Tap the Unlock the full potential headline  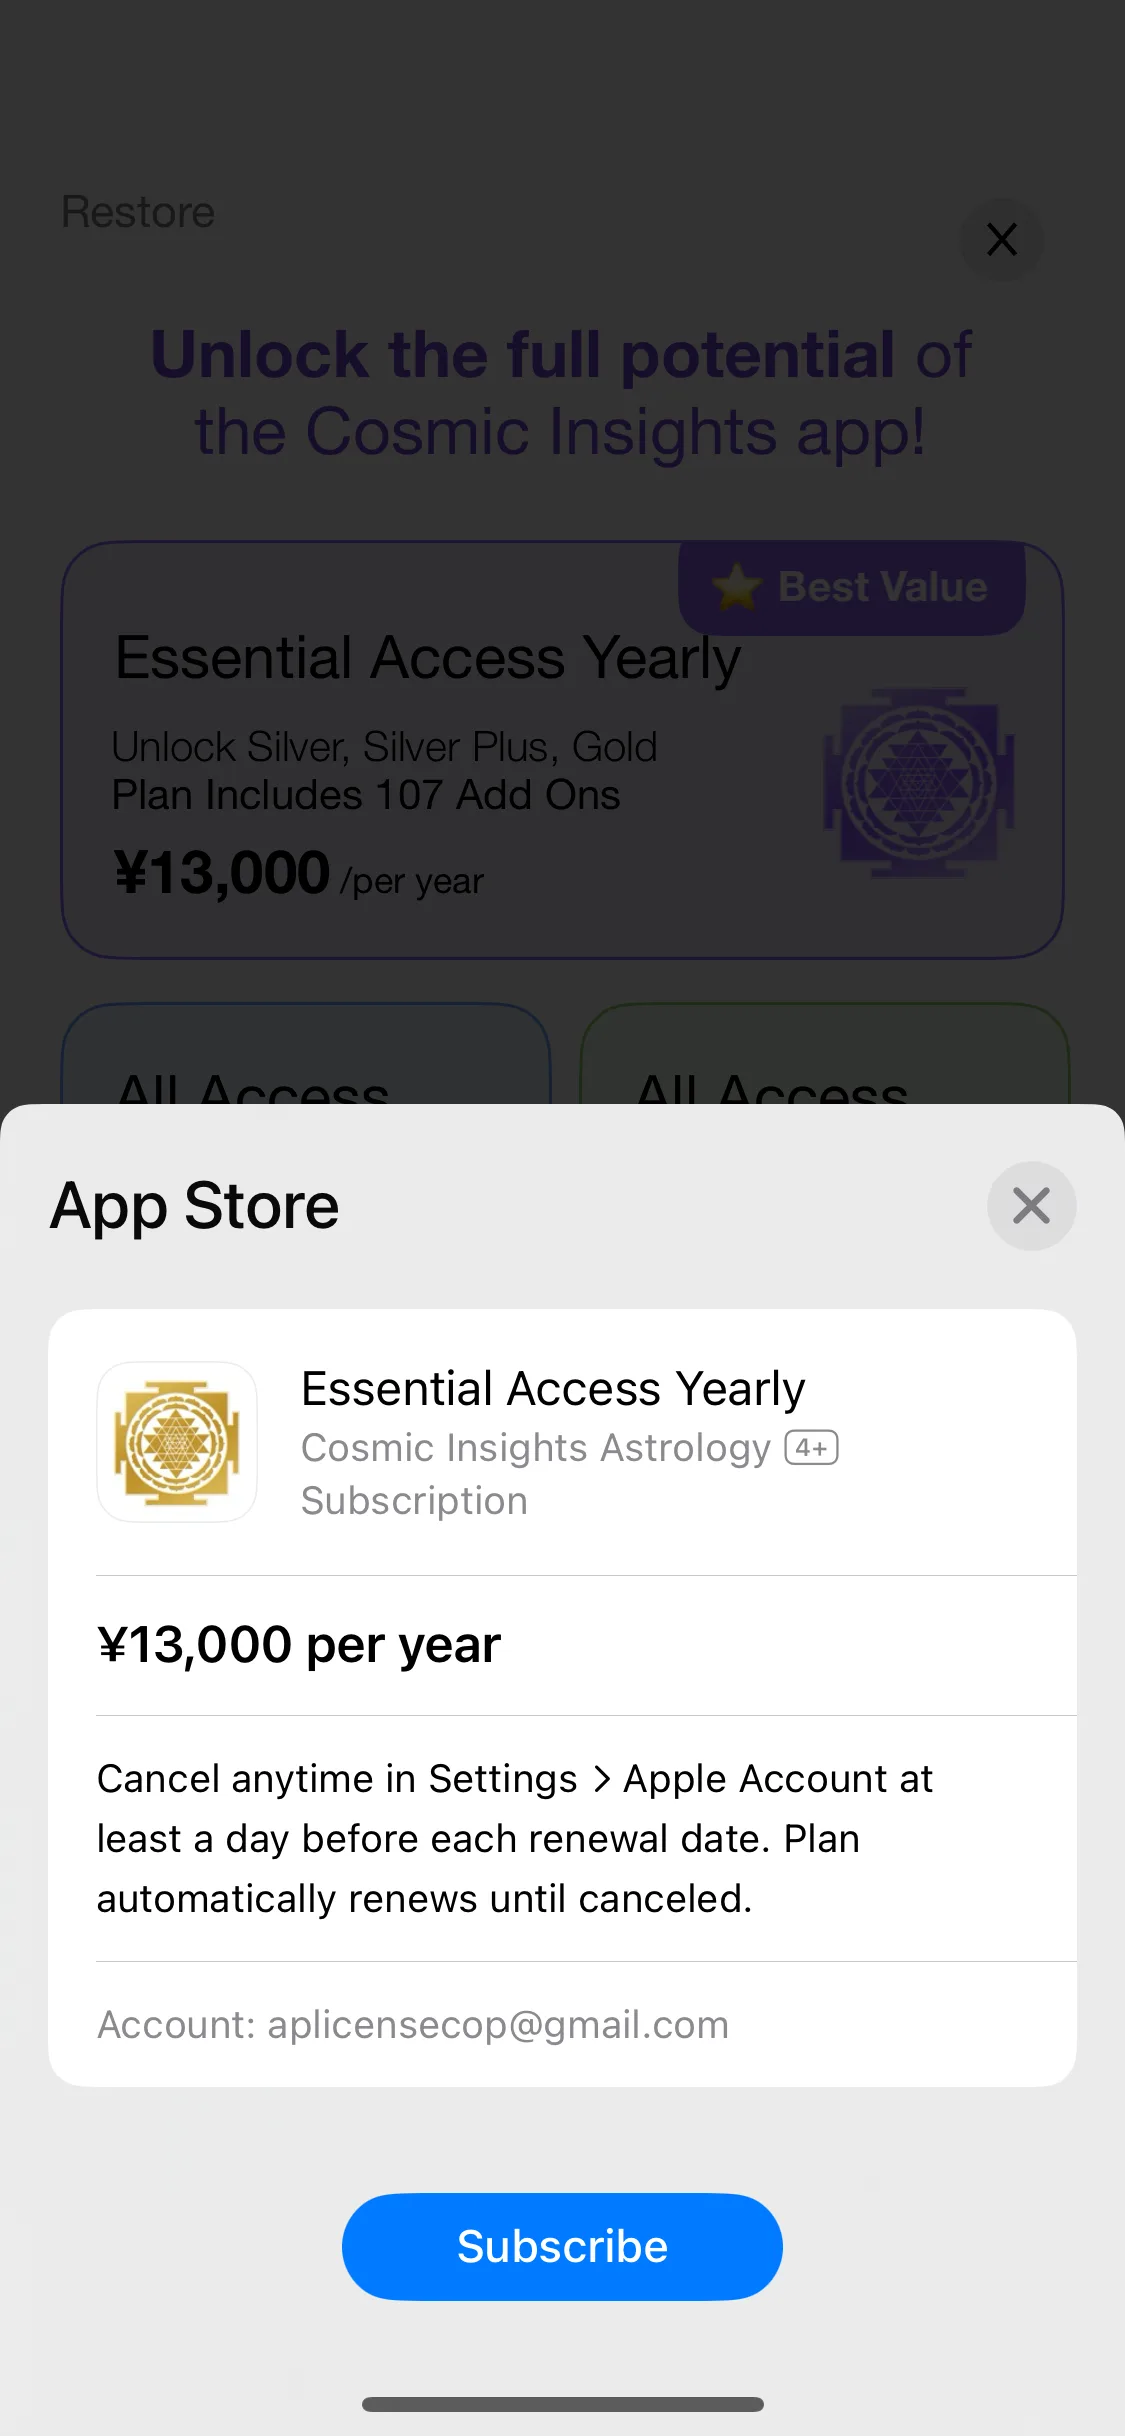[x=560, y=392]
